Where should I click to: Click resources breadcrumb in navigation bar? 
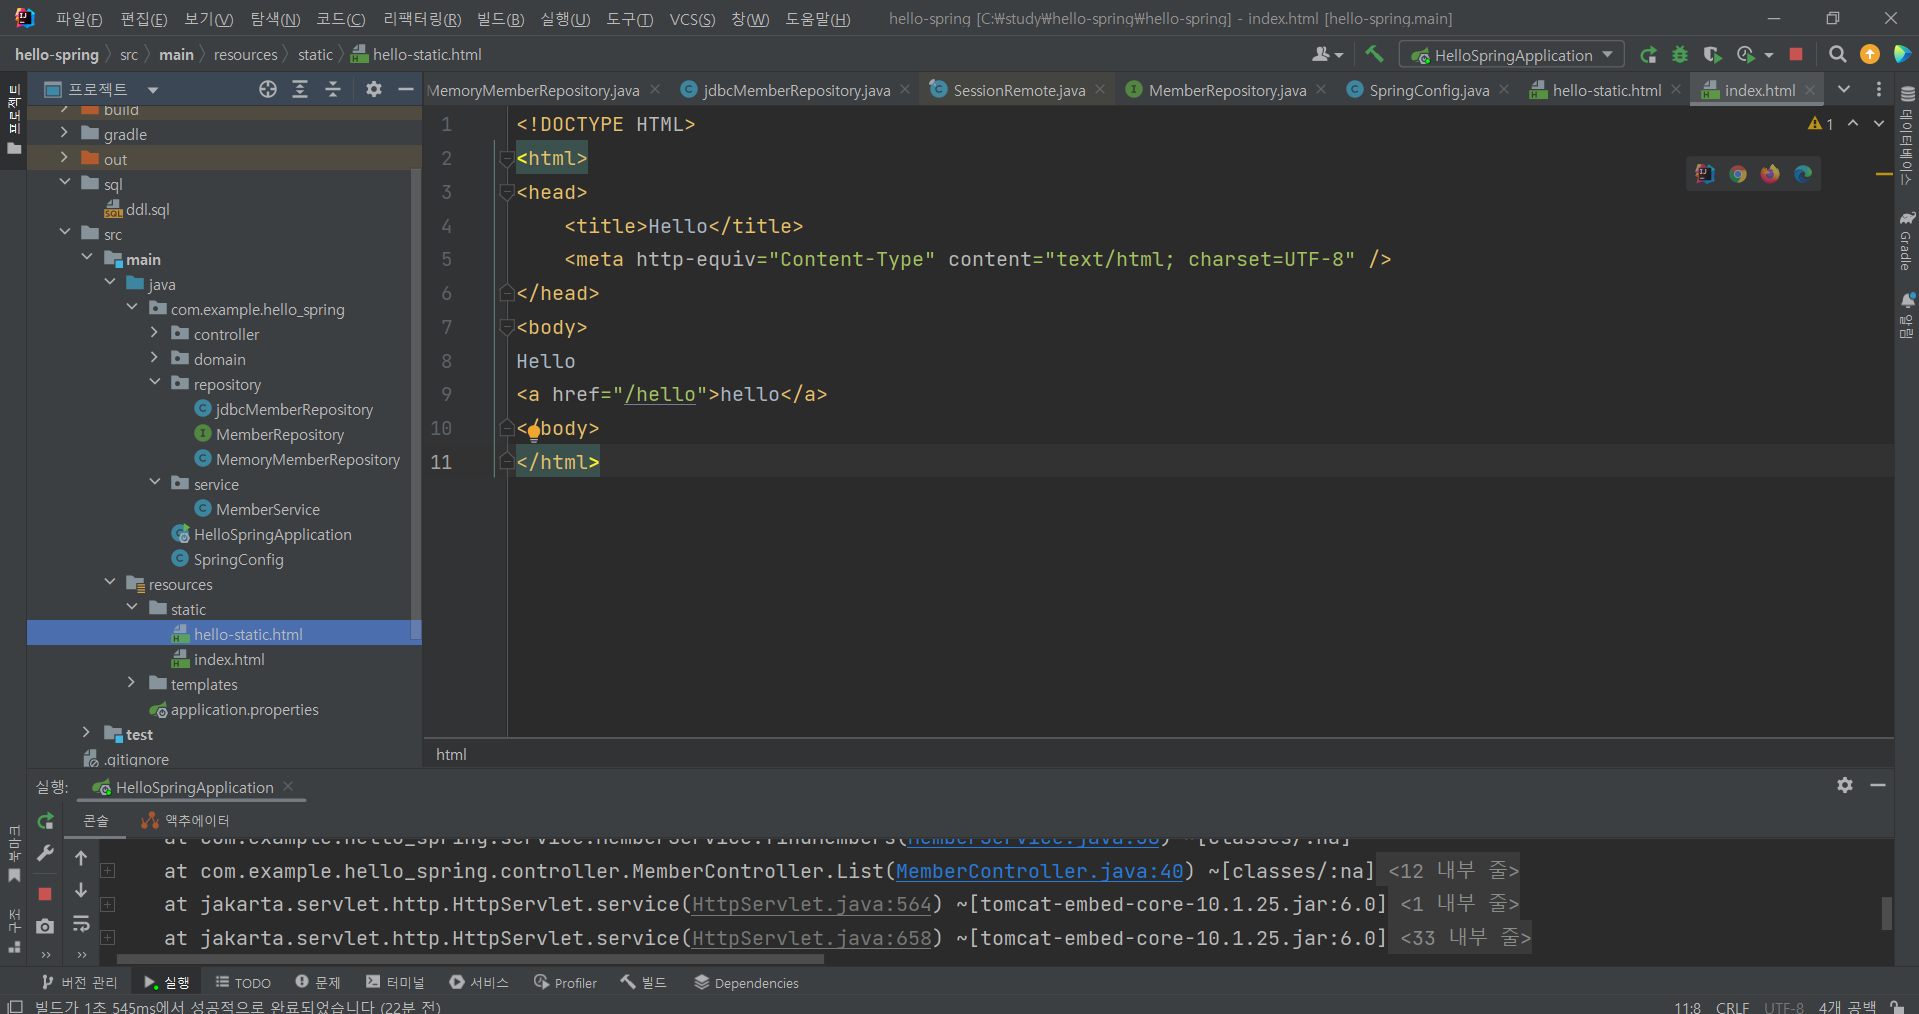[x=245, y=54]
